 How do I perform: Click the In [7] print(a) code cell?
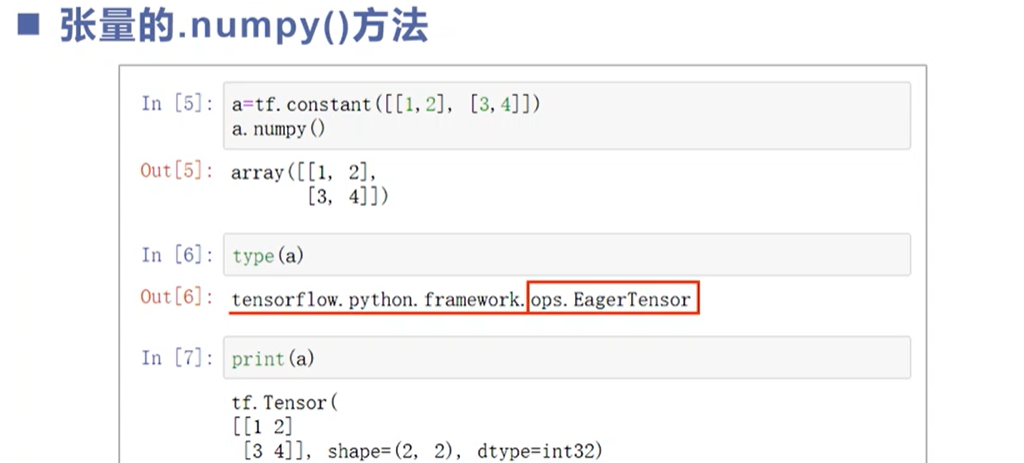pos(566,357)
